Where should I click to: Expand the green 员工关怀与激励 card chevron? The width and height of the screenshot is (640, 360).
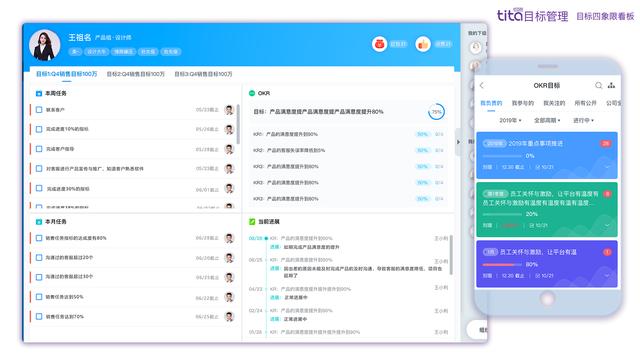click(607, 225)
